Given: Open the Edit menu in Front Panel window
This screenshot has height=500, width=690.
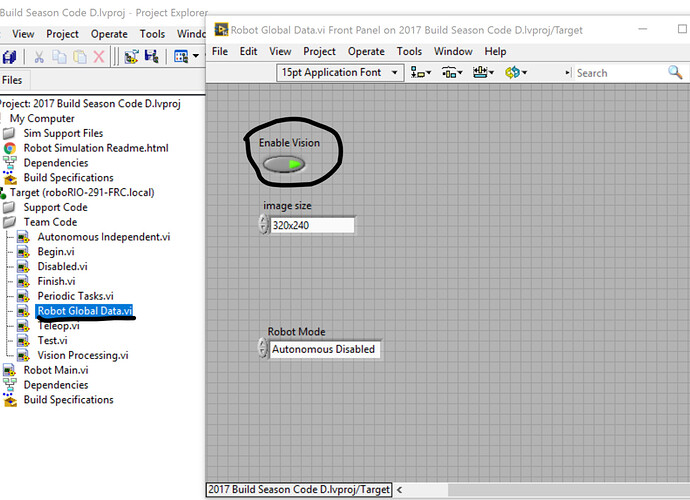Looking at the screenshot, I should pos(249,51).
